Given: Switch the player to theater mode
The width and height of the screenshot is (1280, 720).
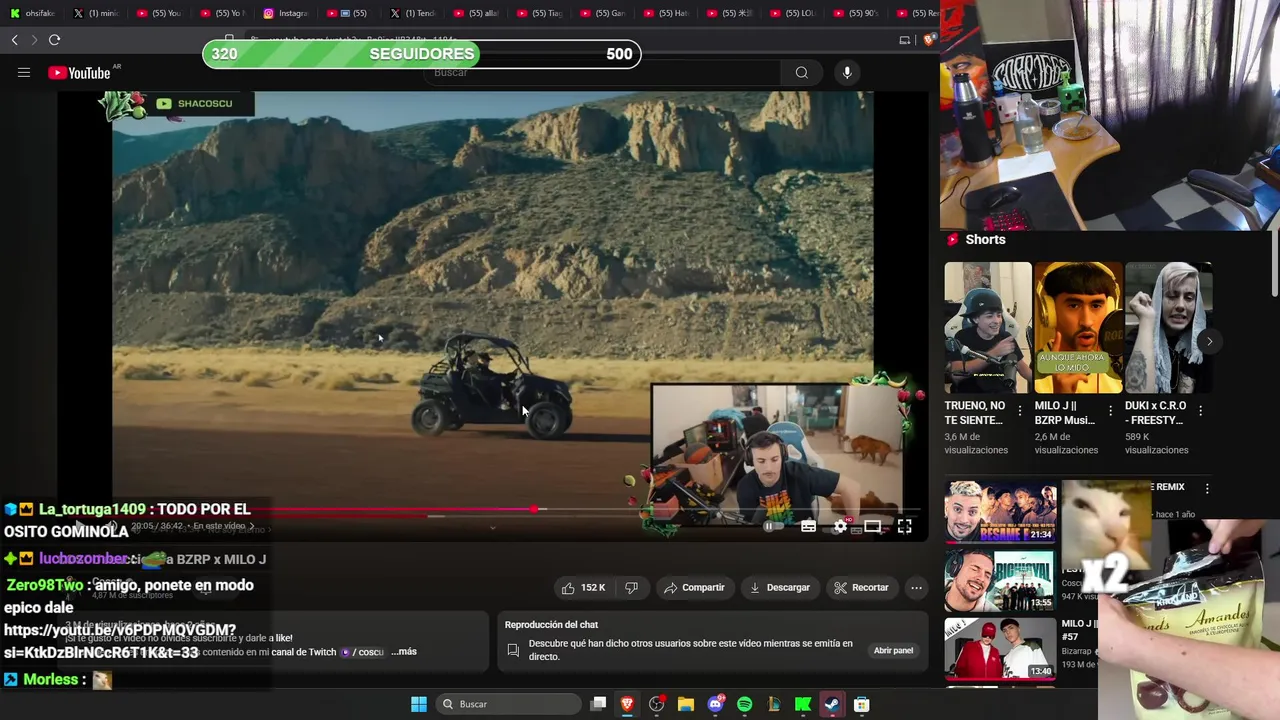Looking at the screenshot, I should point(873,526).
